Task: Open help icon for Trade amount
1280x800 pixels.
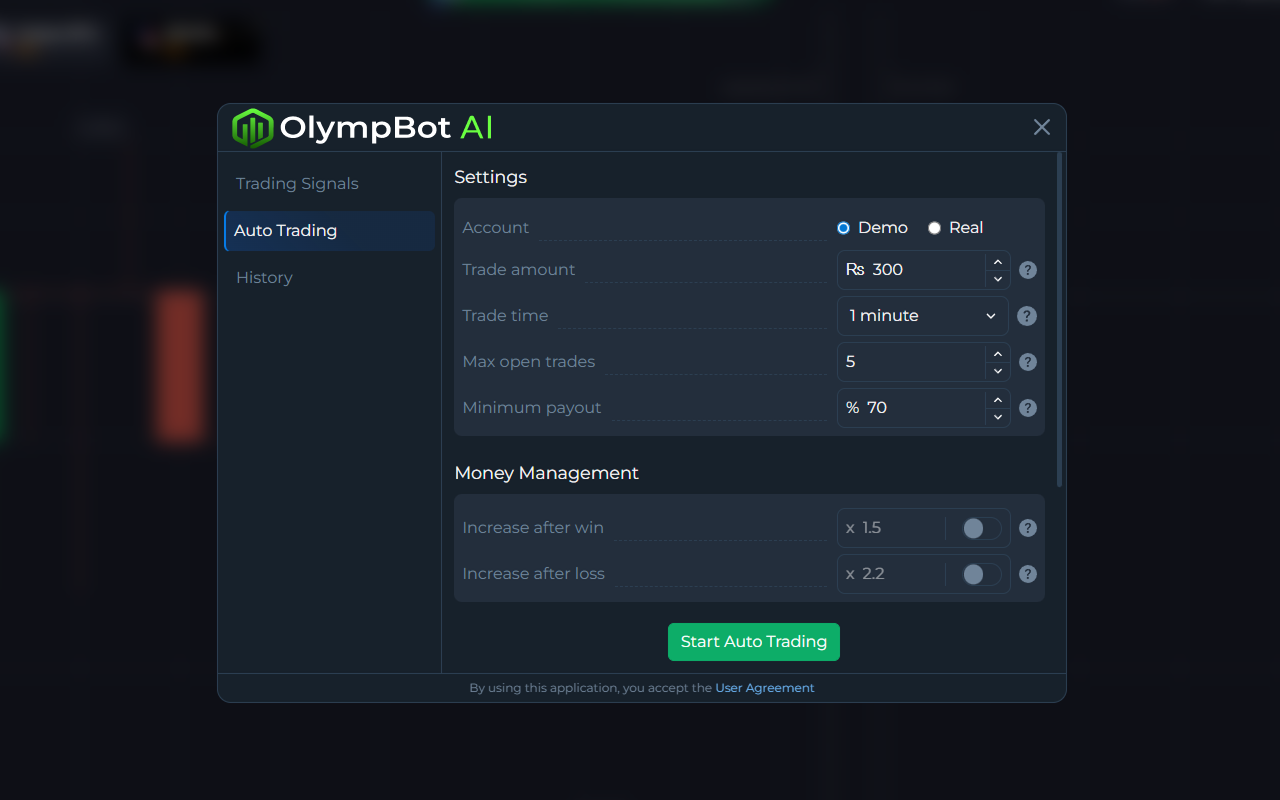Action: (1027, 270)
